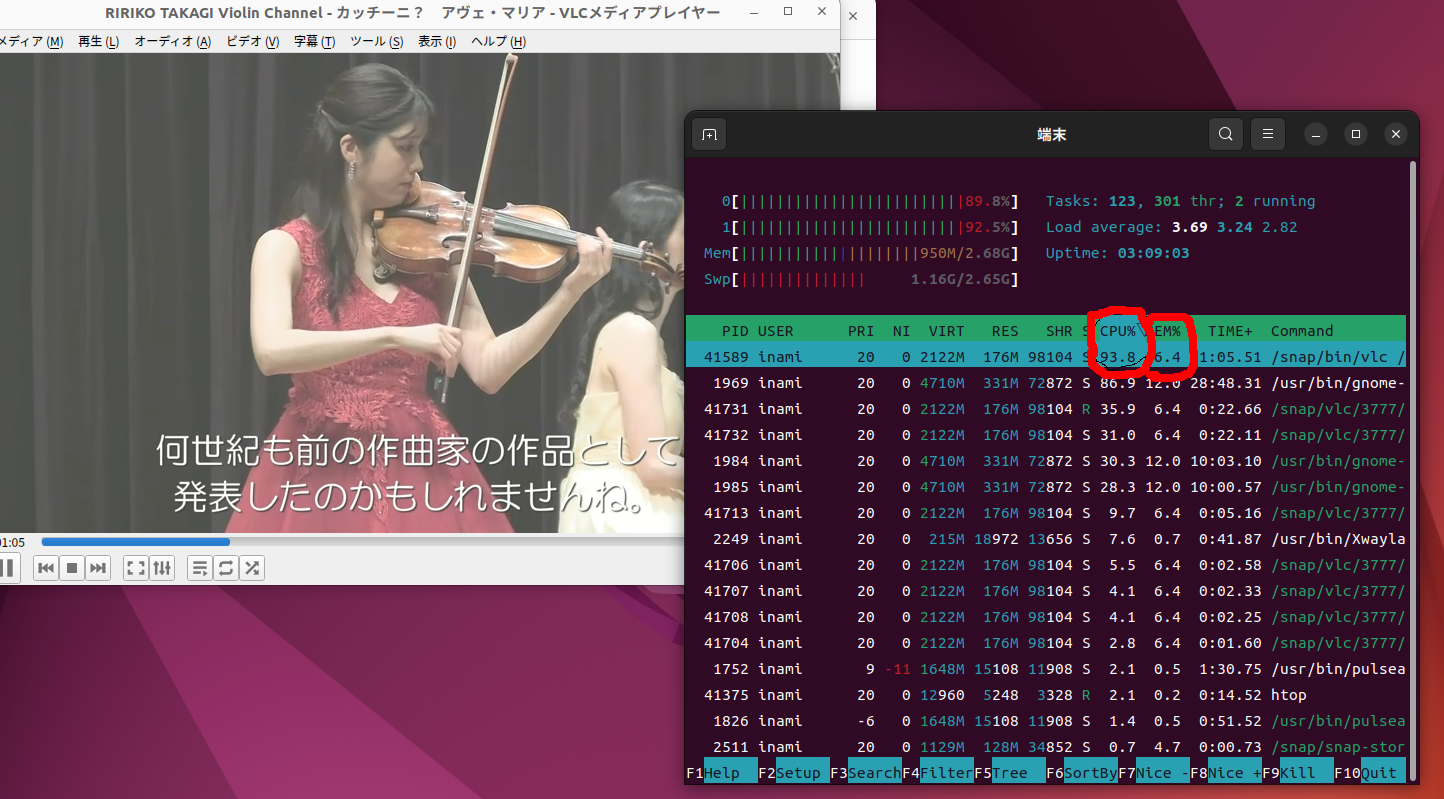Open the 再生(L) menu in VLC

point(98,41)
